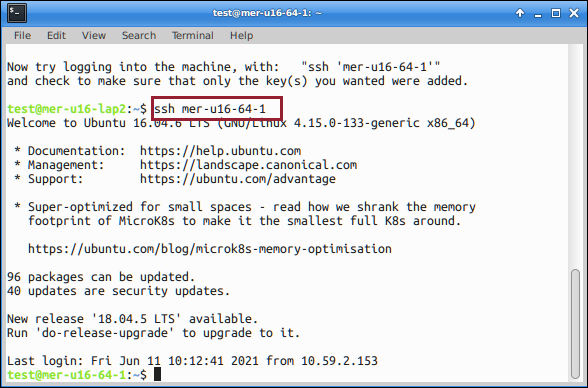Click the microk8s-memory-optimisation blog URL
The image size is (588, 388).
210,249
